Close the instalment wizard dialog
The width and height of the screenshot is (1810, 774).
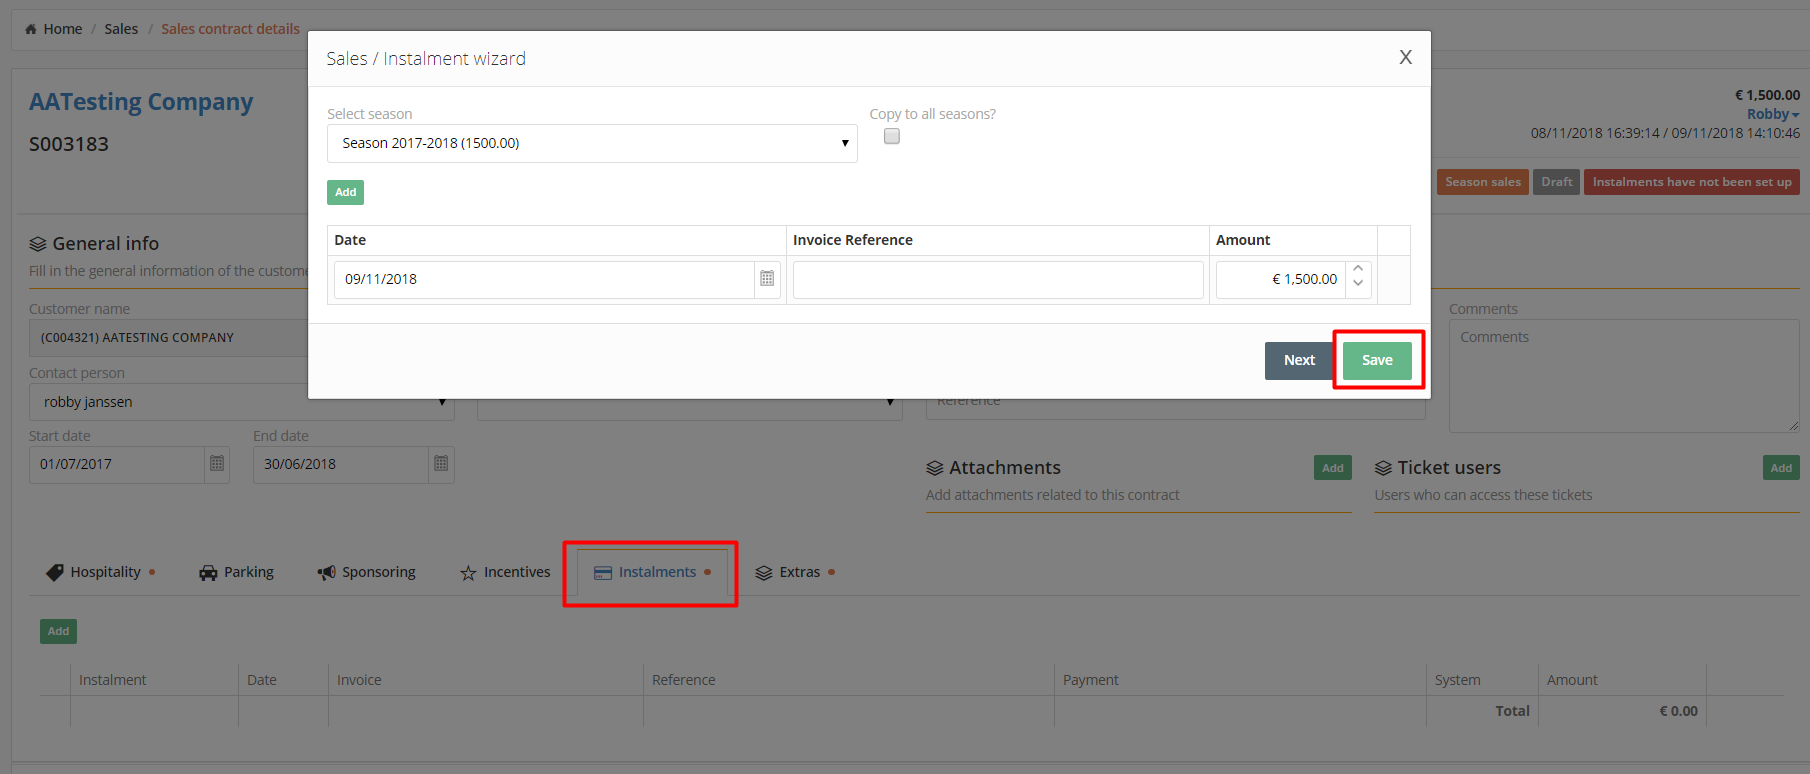click(x=1405, y=57)
